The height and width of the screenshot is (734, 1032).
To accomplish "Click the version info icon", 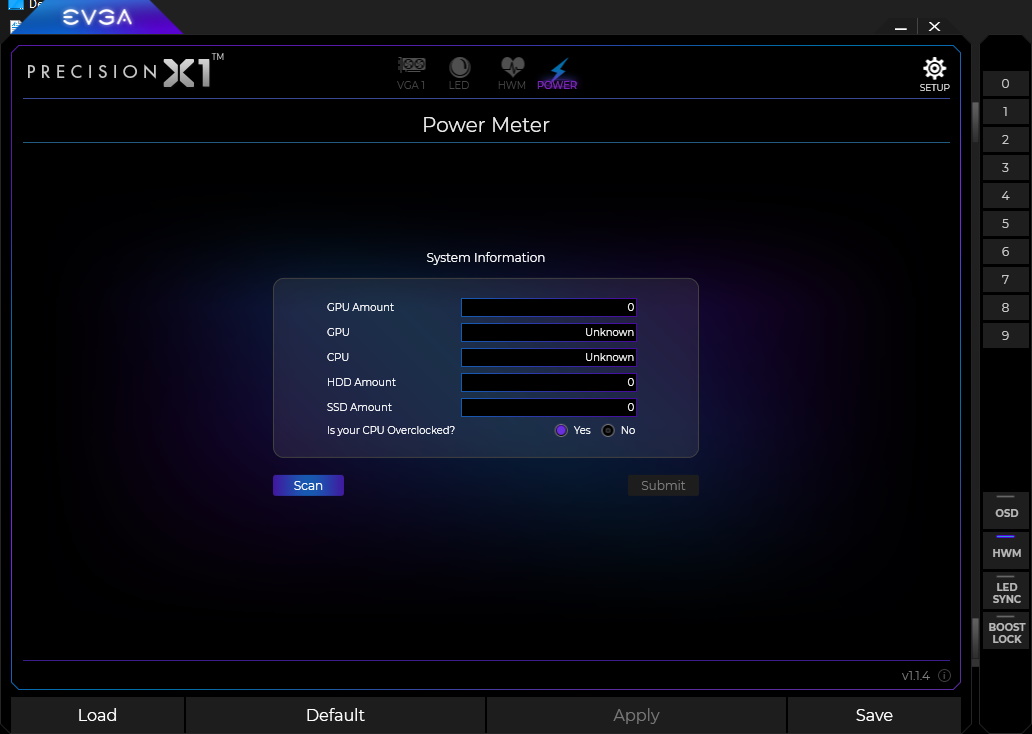I will 944,676.
